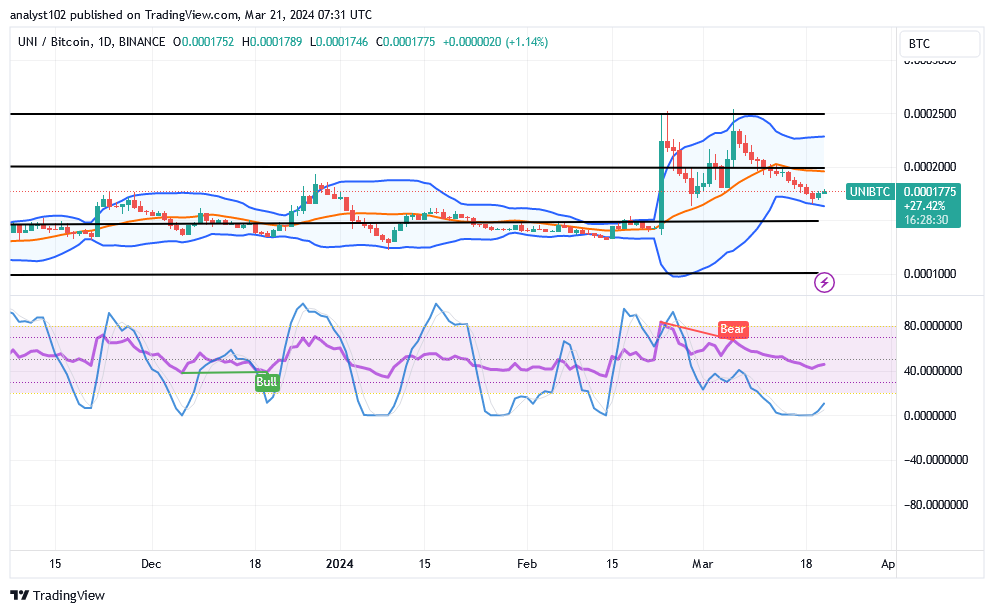Click the 40.0000000 oscillator axis label

coord(933,370)
